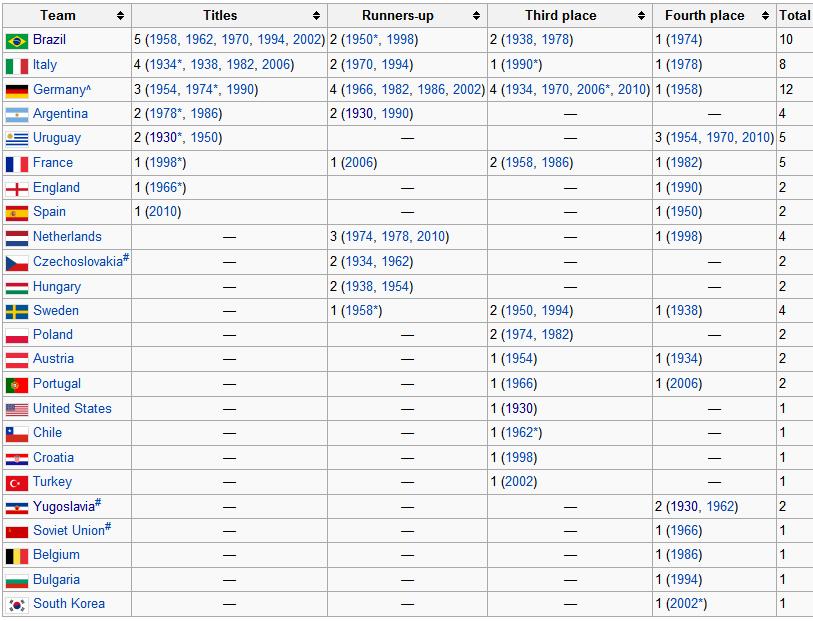
Task: Click the Total column header
Action: (794, 16)
